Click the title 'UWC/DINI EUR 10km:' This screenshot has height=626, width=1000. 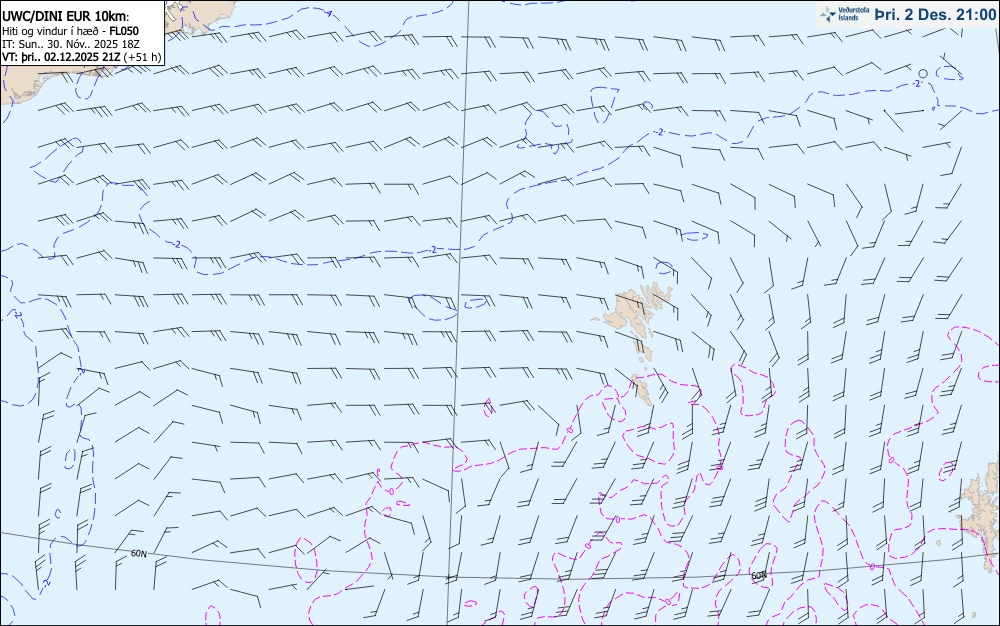pos(66,17)
